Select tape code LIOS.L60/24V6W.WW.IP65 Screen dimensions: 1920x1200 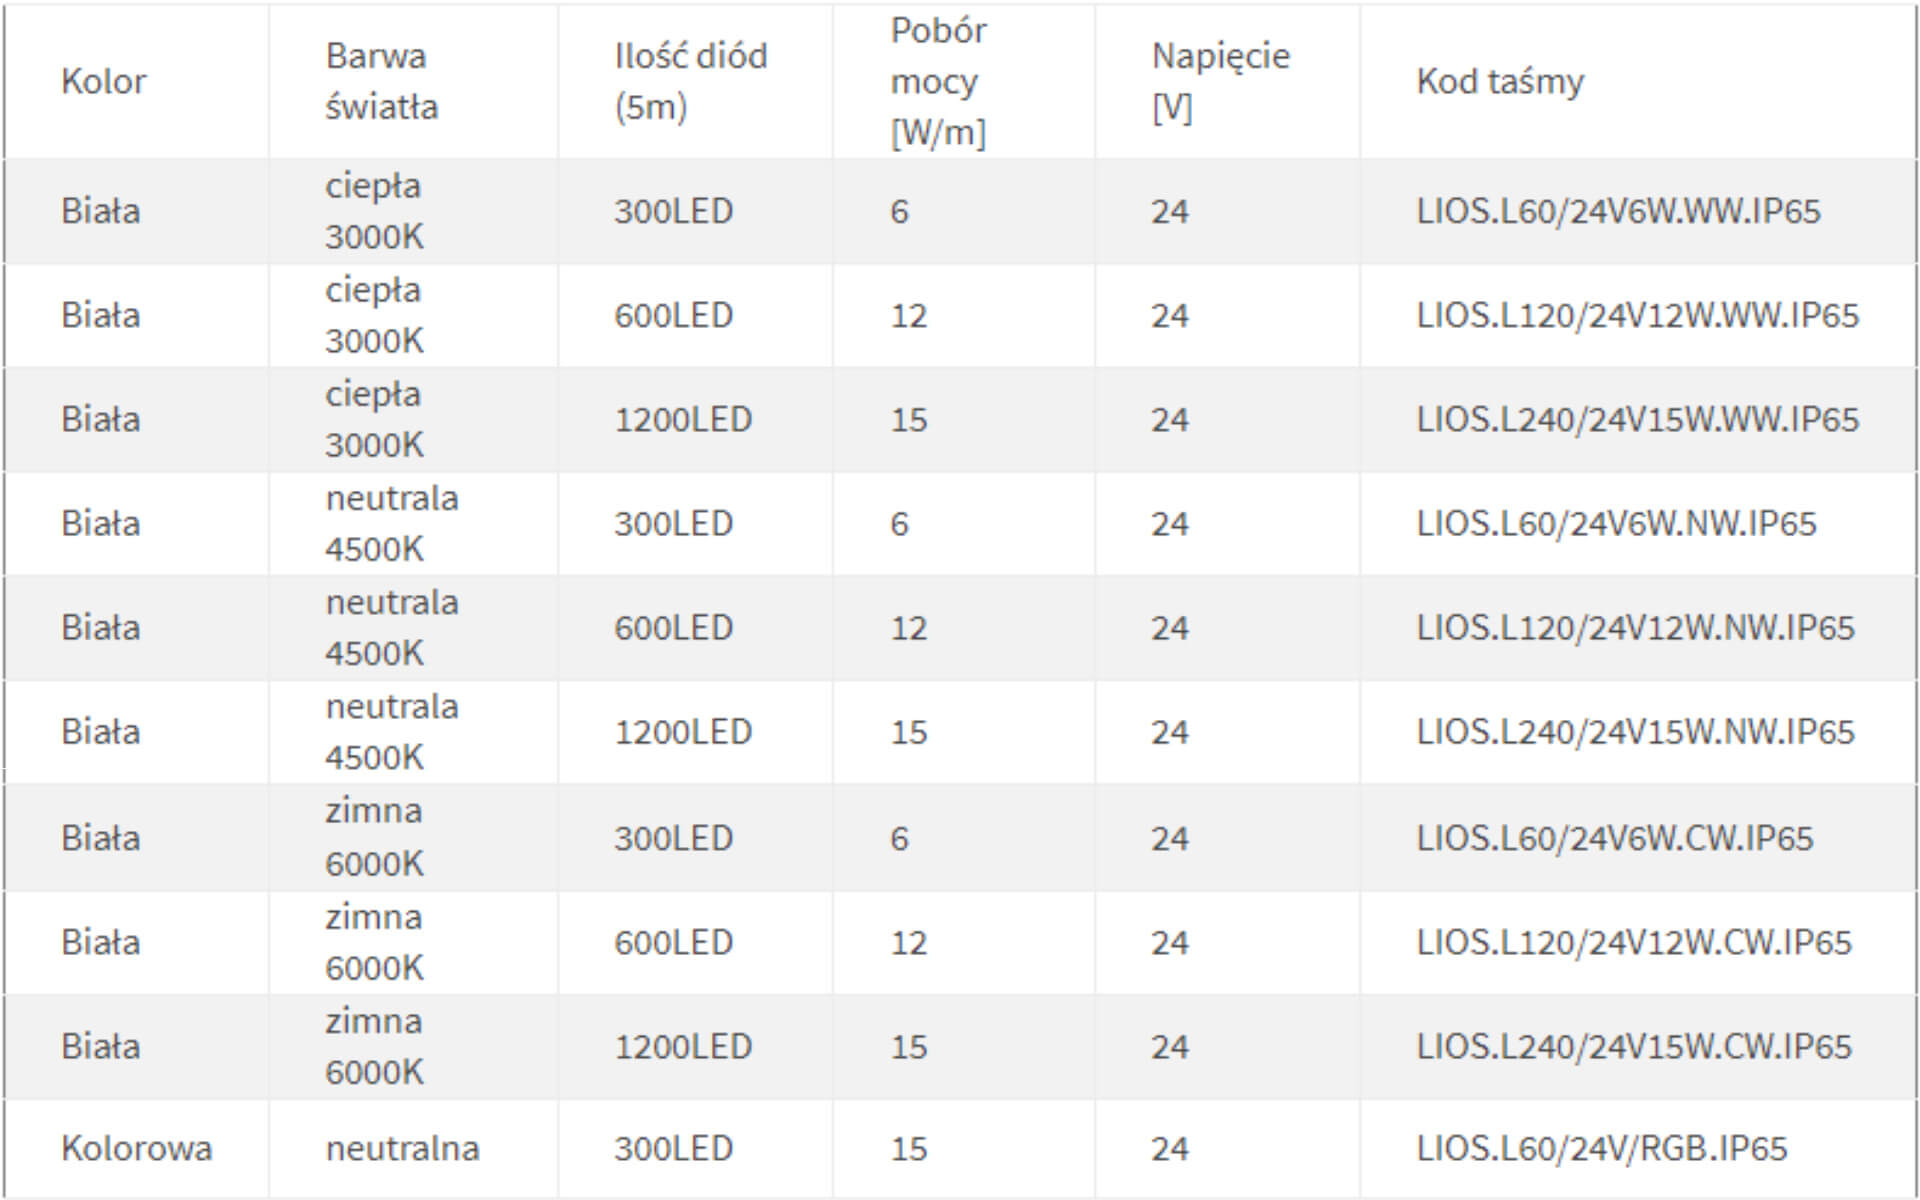[1618, 211]
